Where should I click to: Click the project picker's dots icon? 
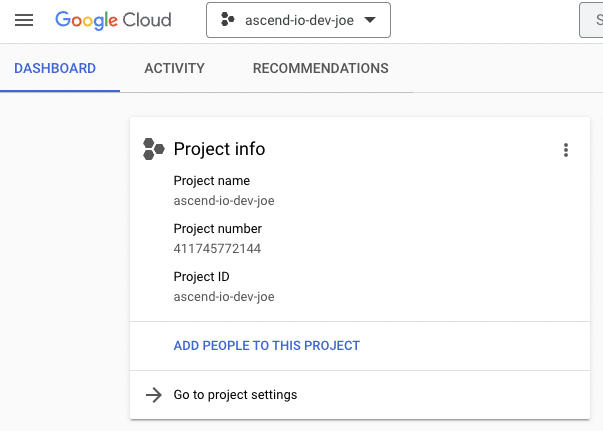point(227,20)
